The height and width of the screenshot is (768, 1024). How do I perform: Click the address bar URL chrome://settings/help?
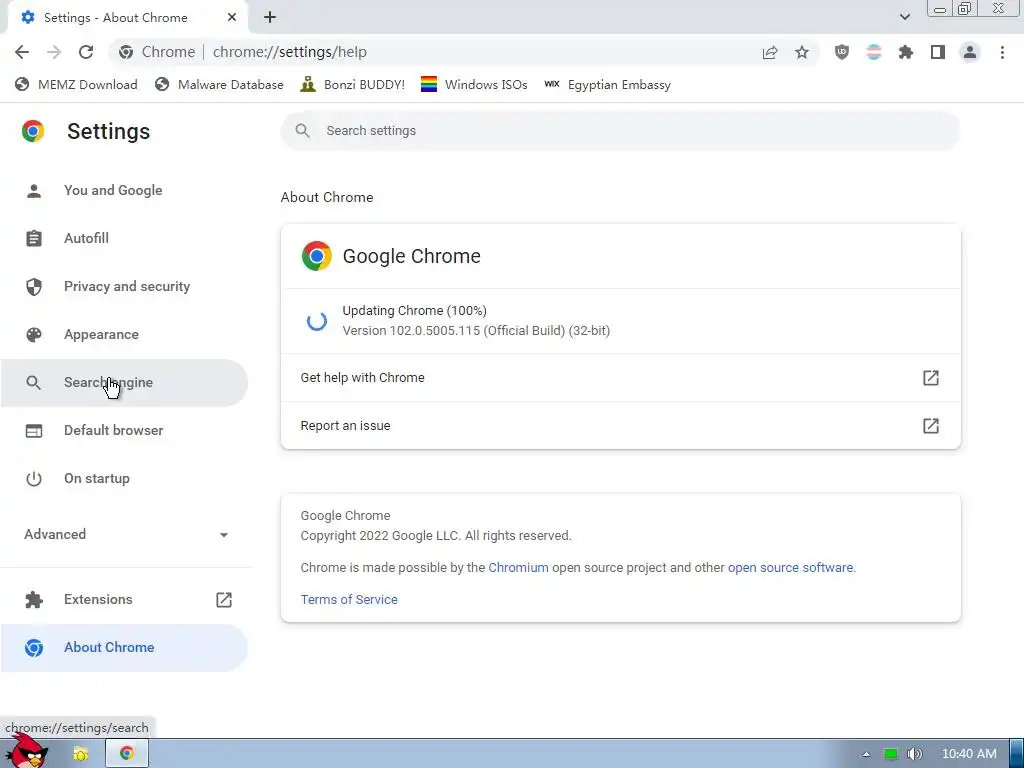point(290,52)
